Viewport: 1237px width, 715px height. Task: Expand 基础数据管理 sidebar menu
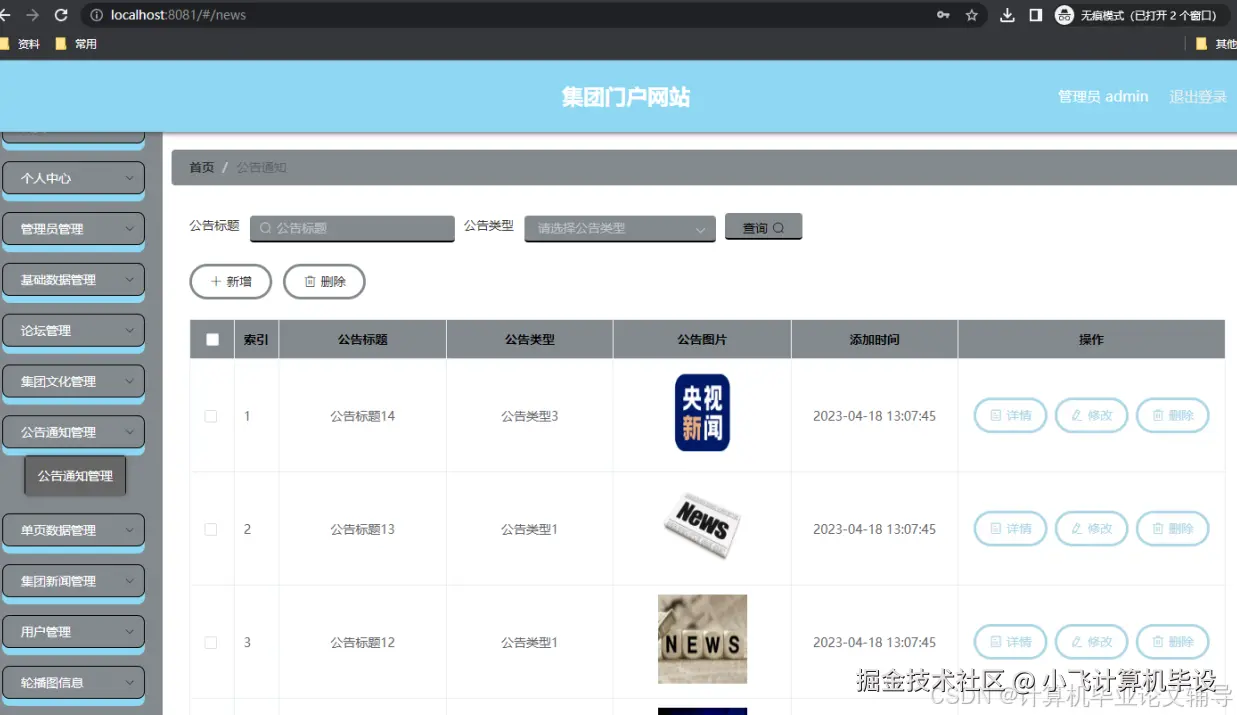click(74, 280)
